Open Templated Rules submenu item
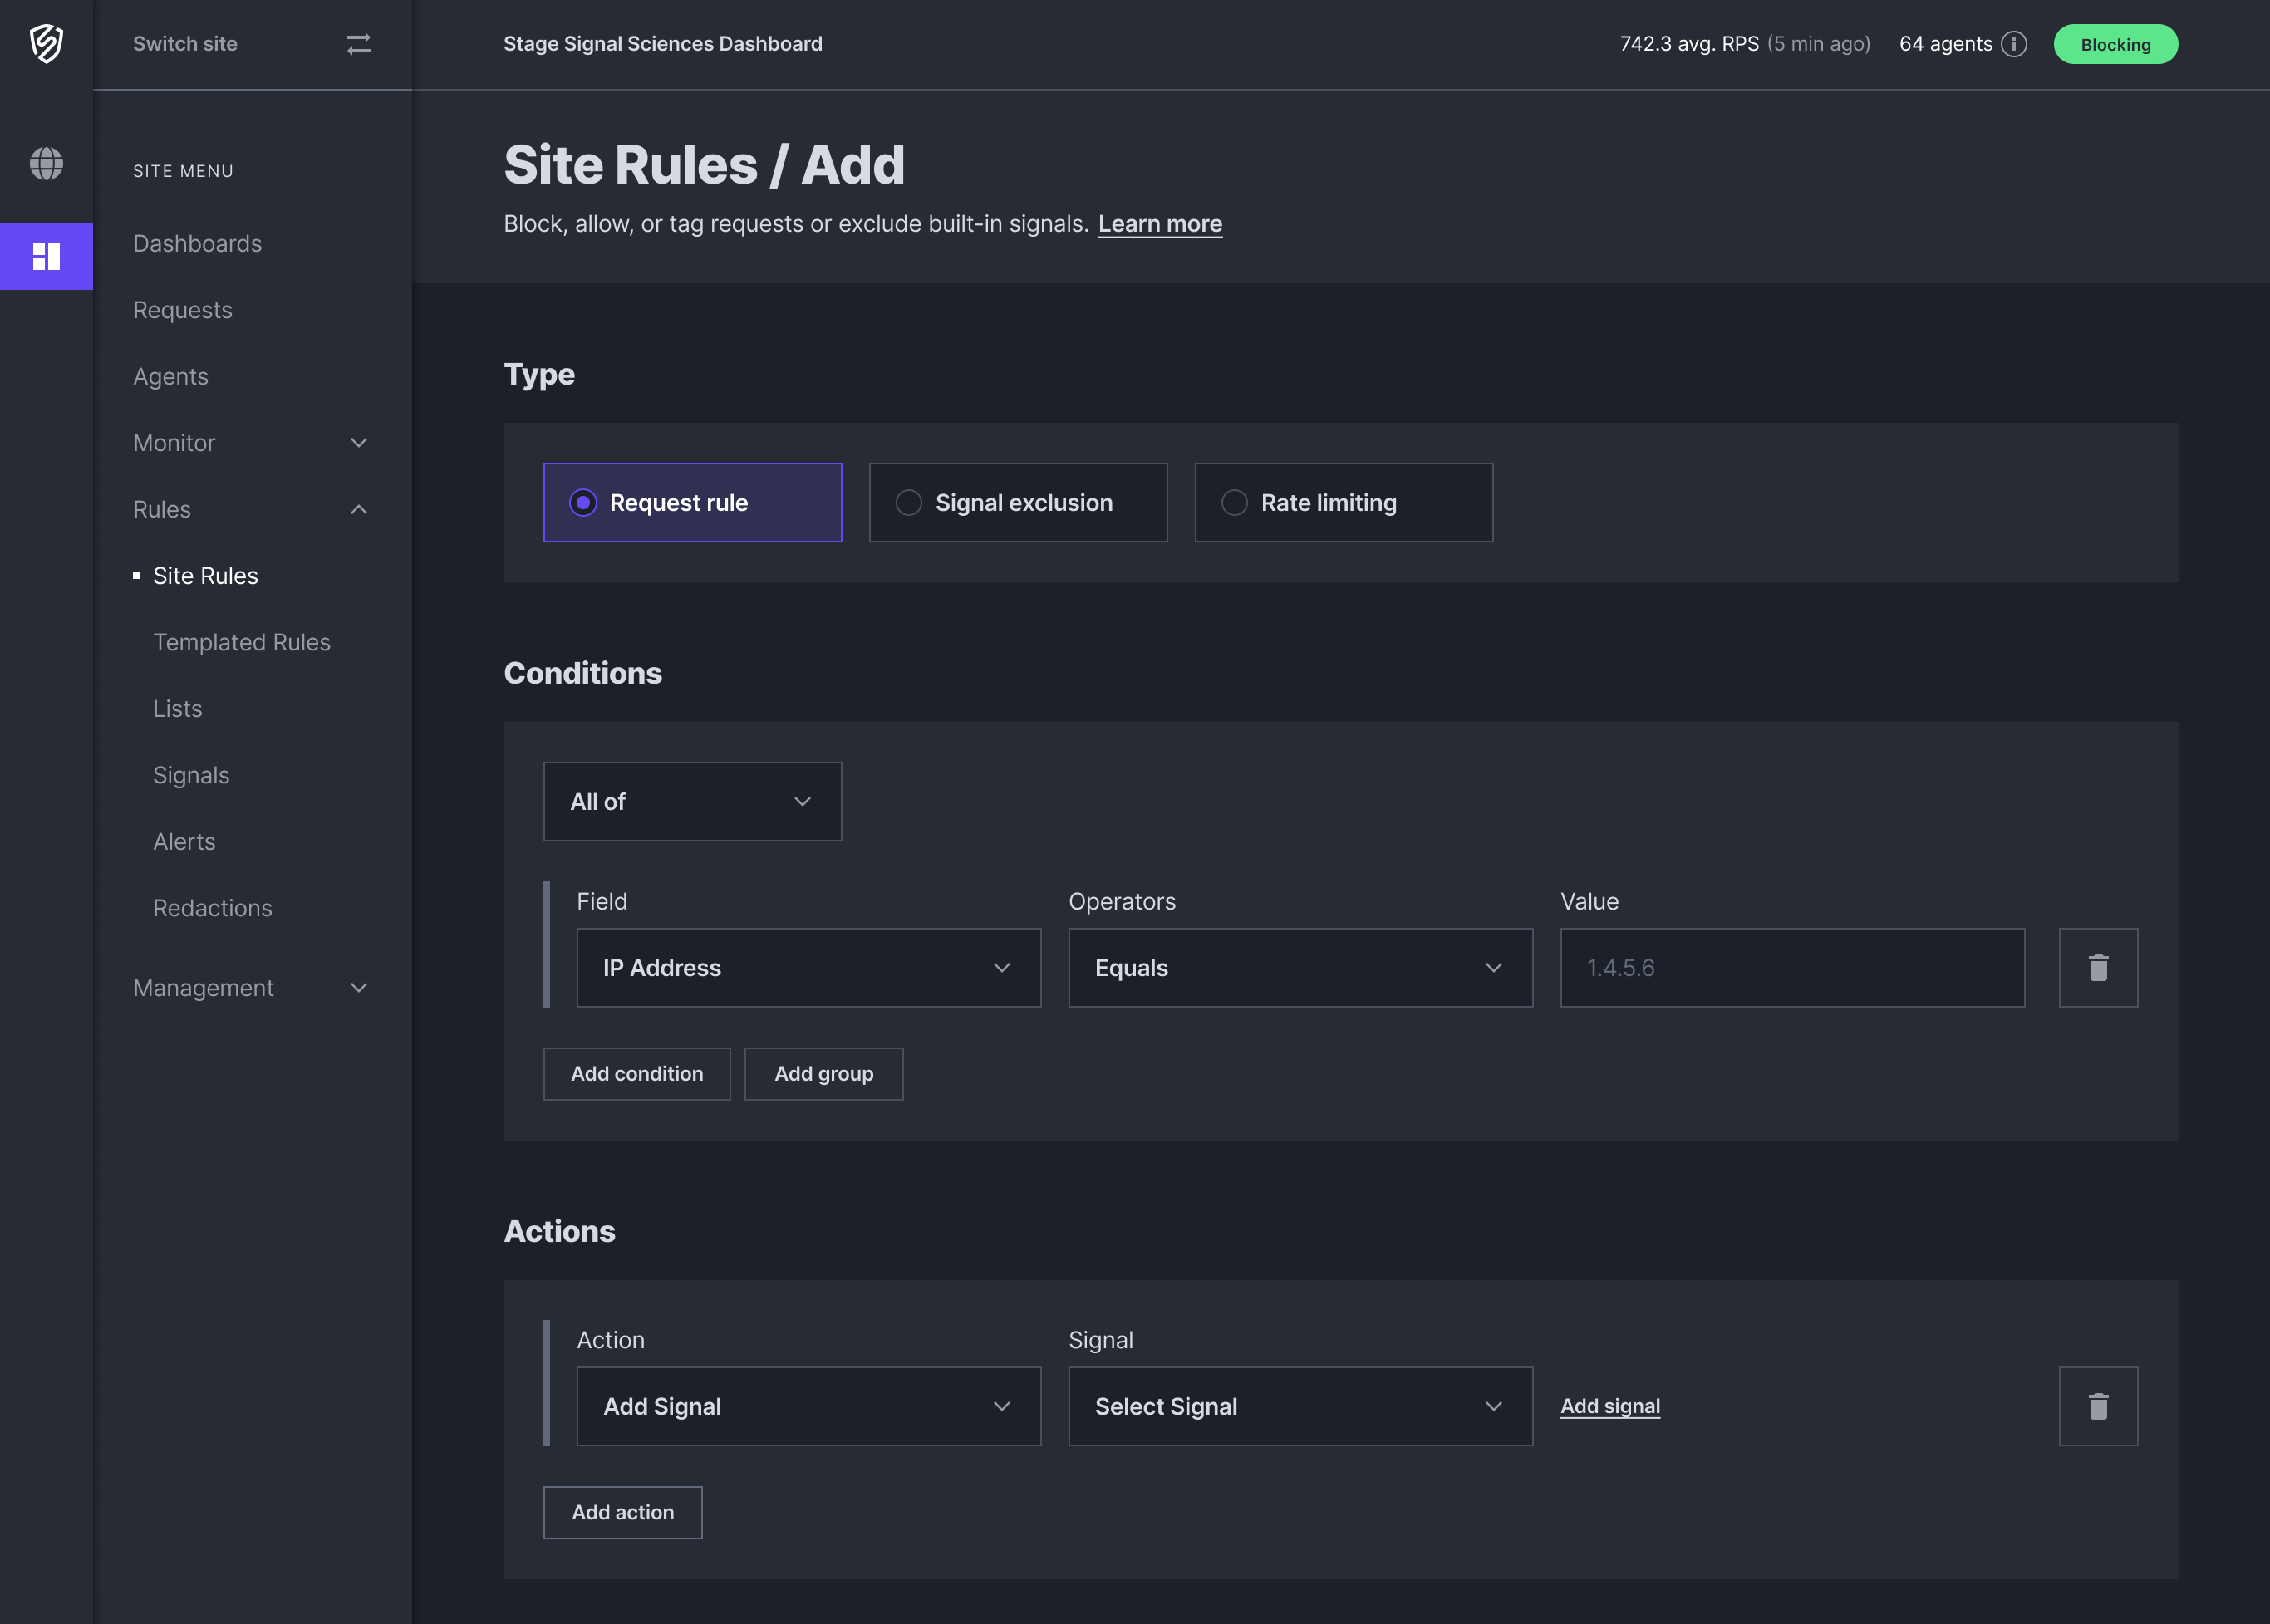This screenshot has height=1624, width=2270. point(241,642)
